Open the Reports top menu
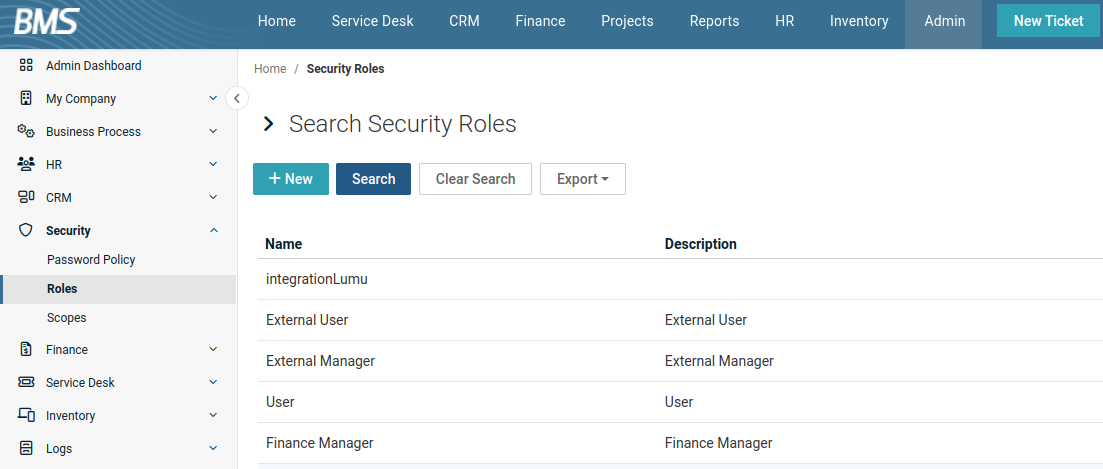The image size is (1103, 469). (714, 21)
